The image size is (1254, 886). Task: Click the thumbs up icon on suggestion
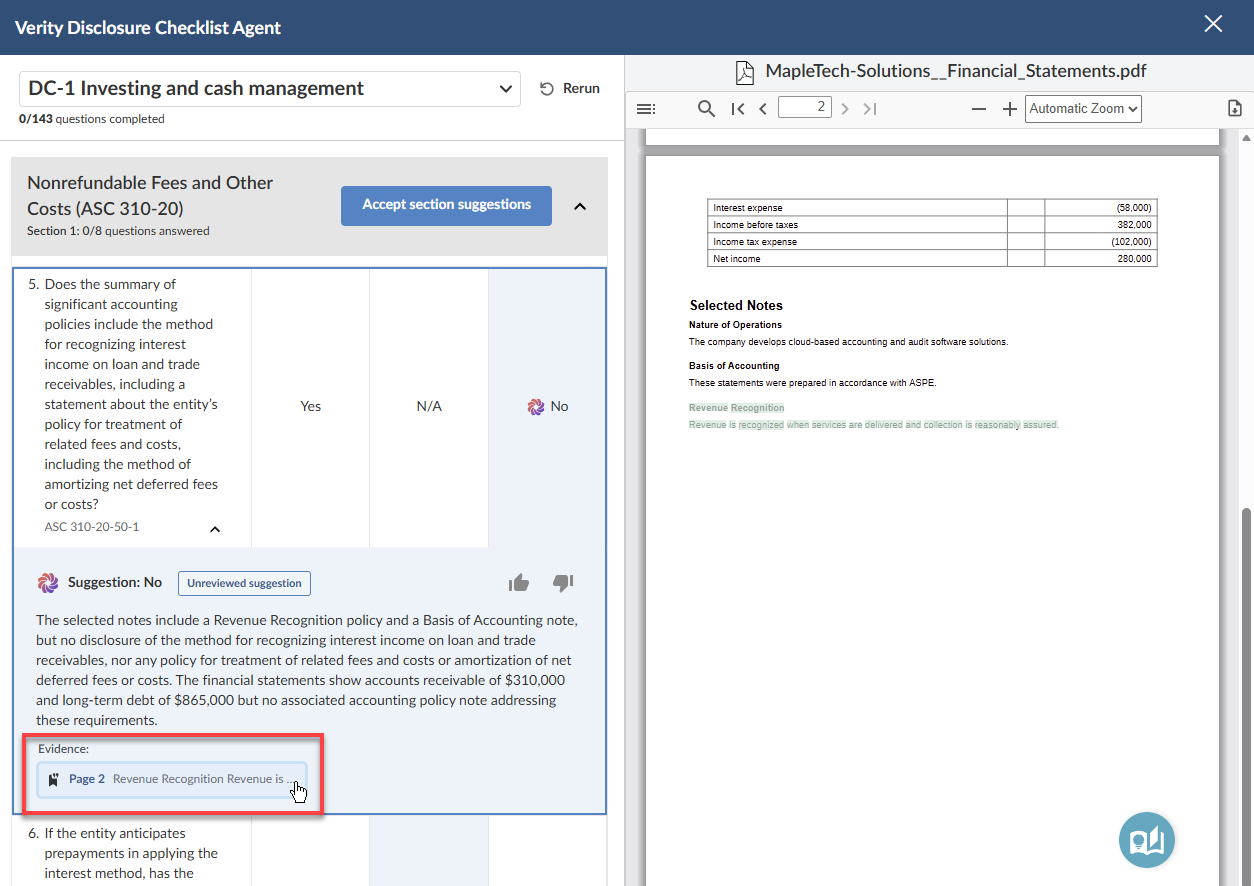pyautogui.click(x=518, y=583)
